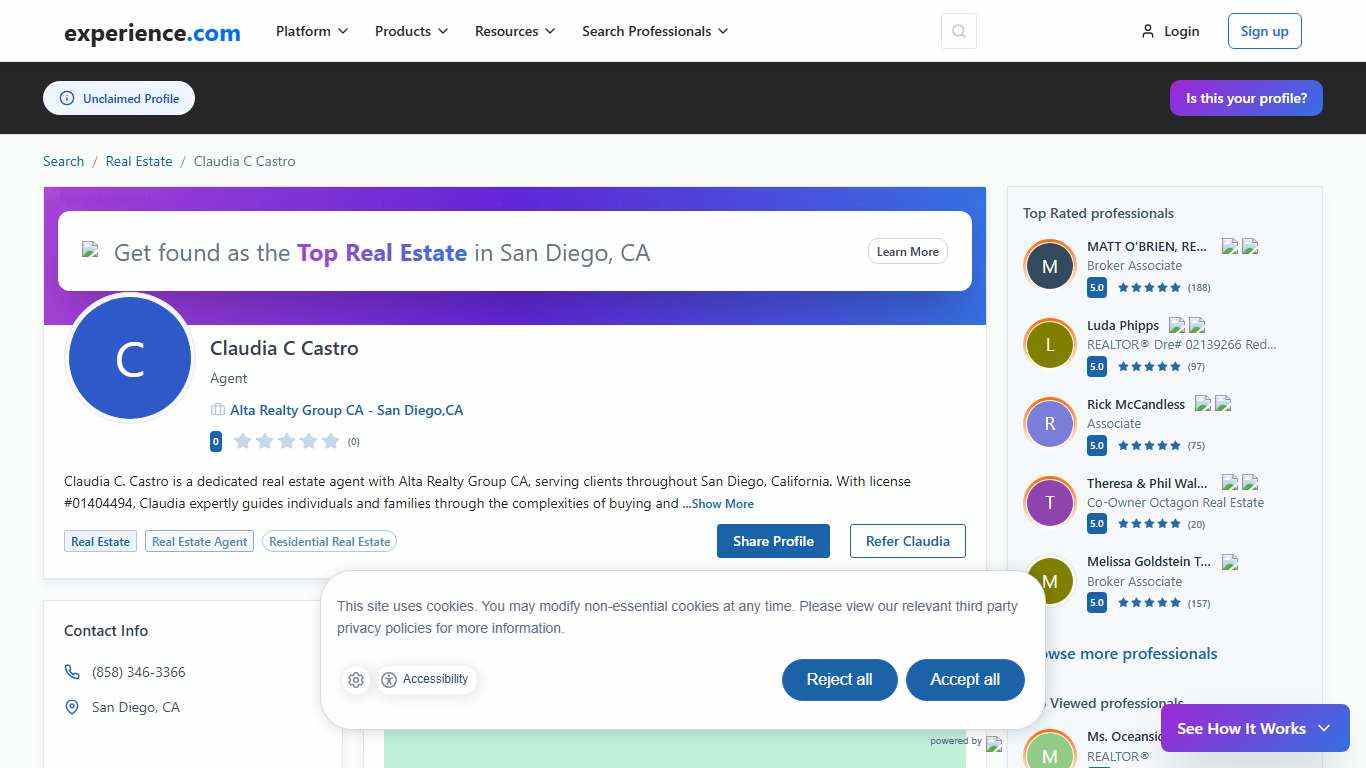Click the Share Profile button
This screenshot has width=1366, height=768.
(773, 541)
